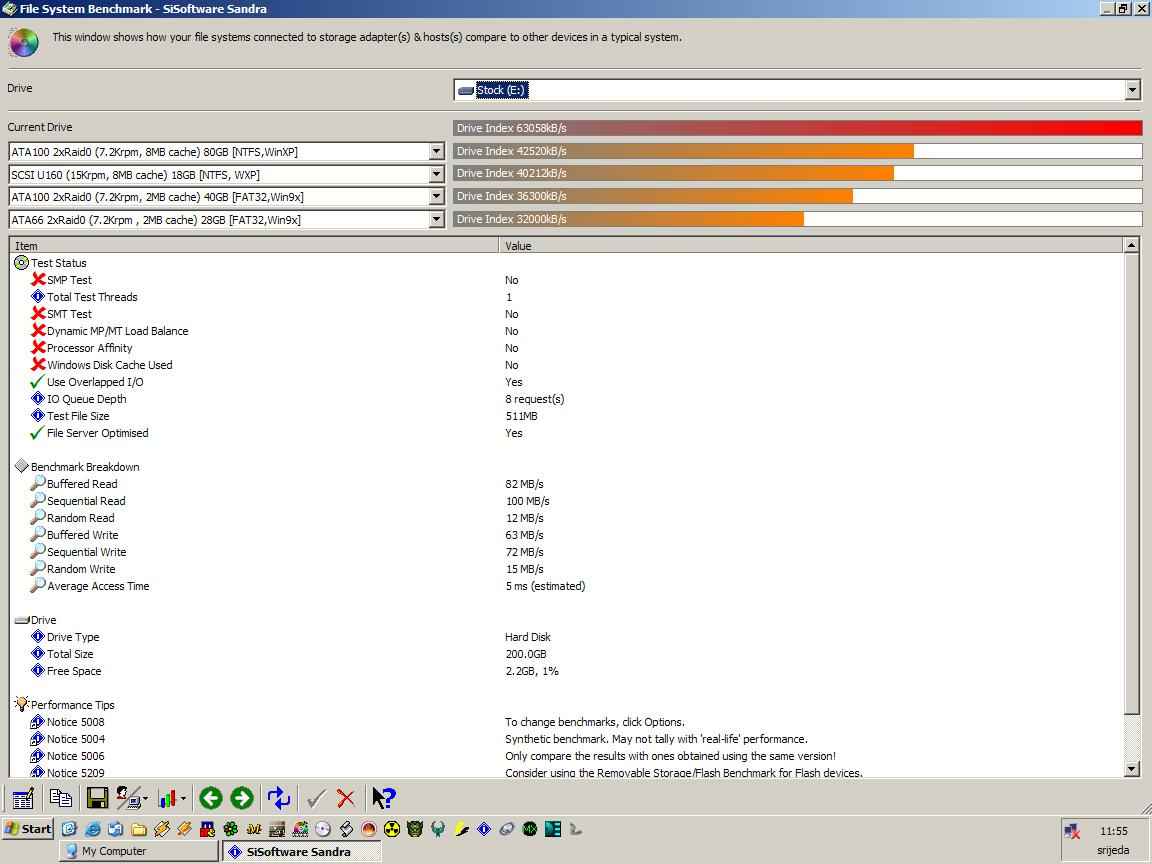Open the Drive selection dropdown

(x=1132, y=90)
